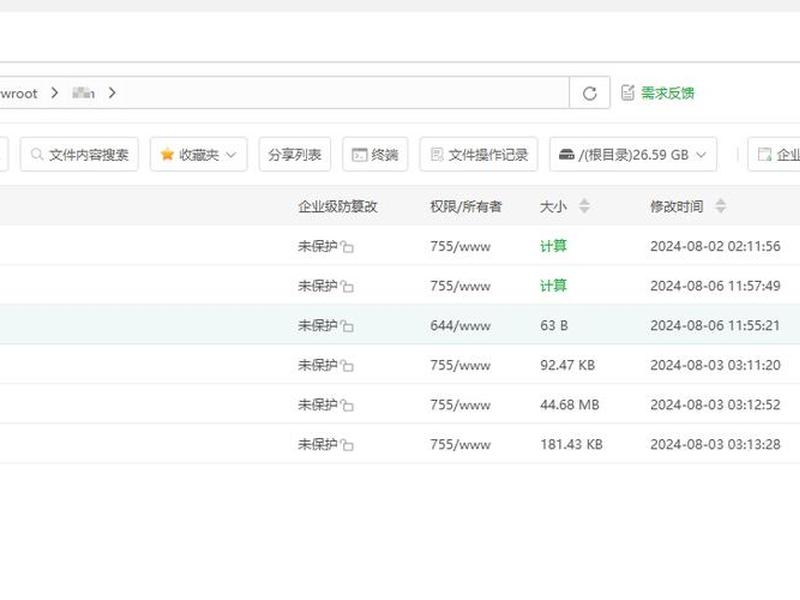Click 计算 for row 2024-08-06 11:57:49
800x600 pixels.
553,286
